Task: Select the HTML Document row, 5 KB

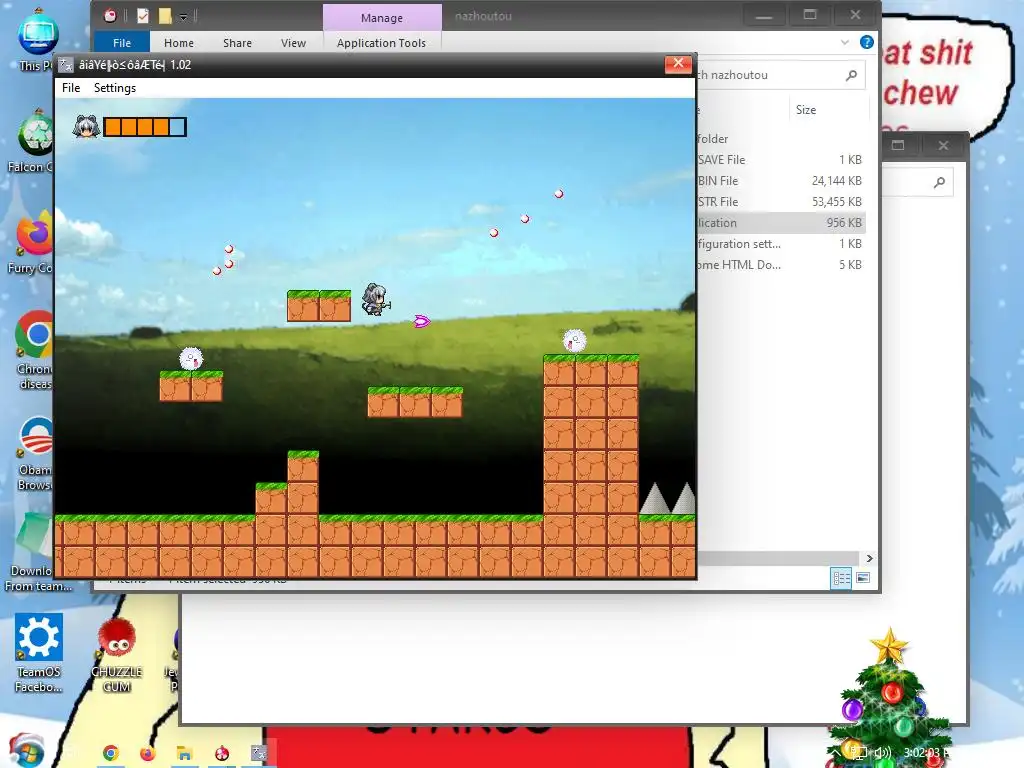Action: click(780, 264)
